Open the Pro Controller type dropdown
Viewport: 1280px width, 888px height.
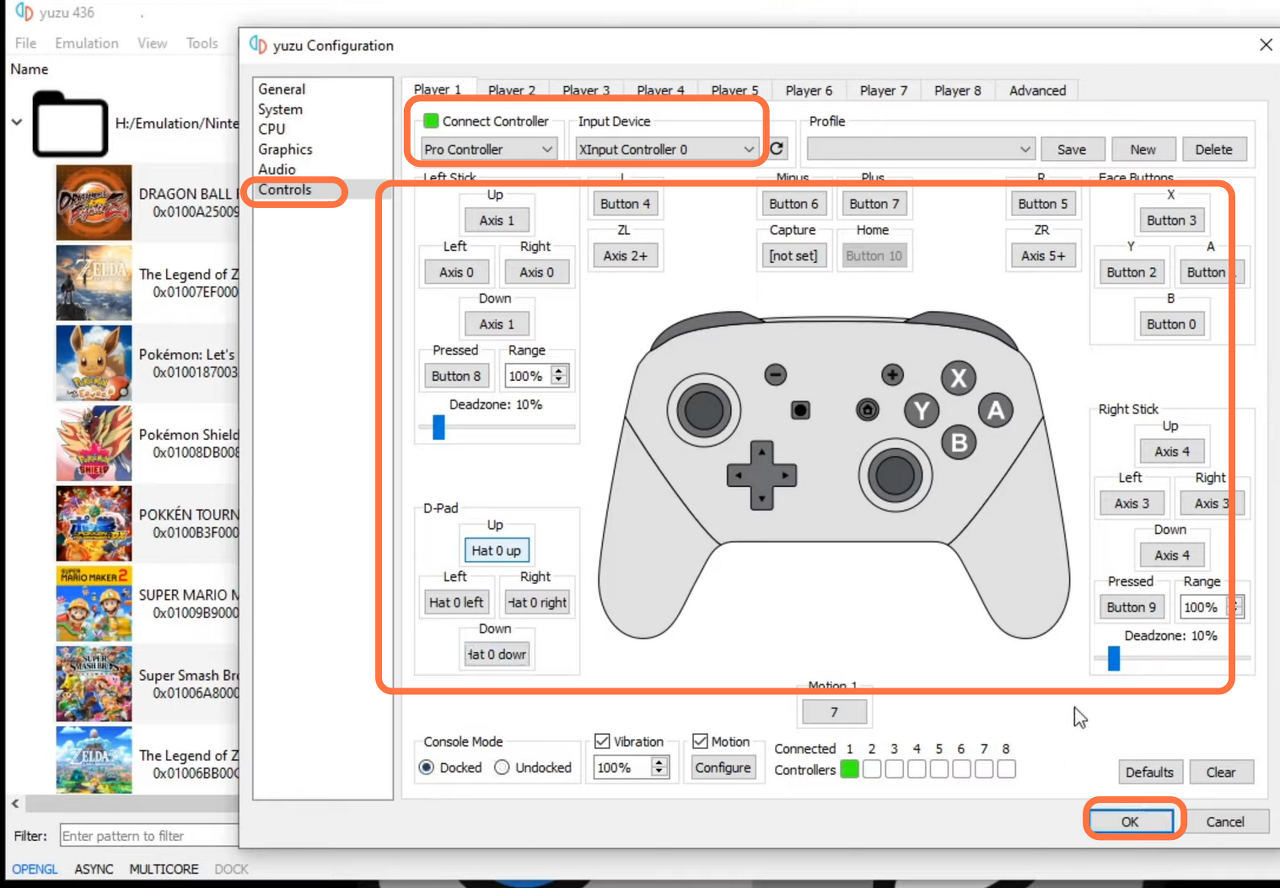(488, 149)
